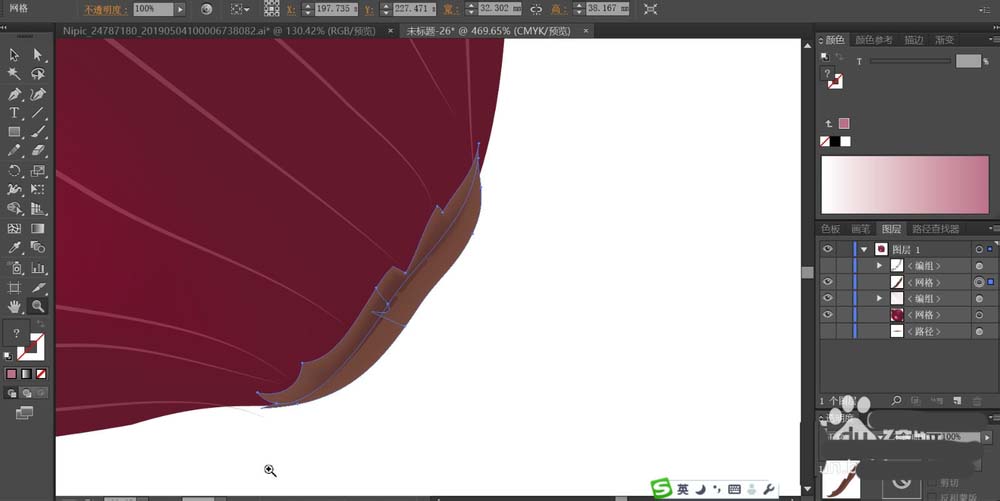Click the Y value stepper arrows
The height and width of the screenshot is (501, 1000).
pyautogui.click(x=385, y=9)
